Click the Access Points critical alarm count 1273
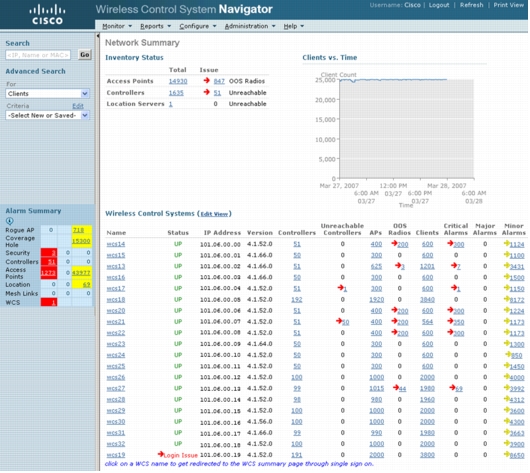This screenshot has height=473, width=530. click(x=49, y=273)
